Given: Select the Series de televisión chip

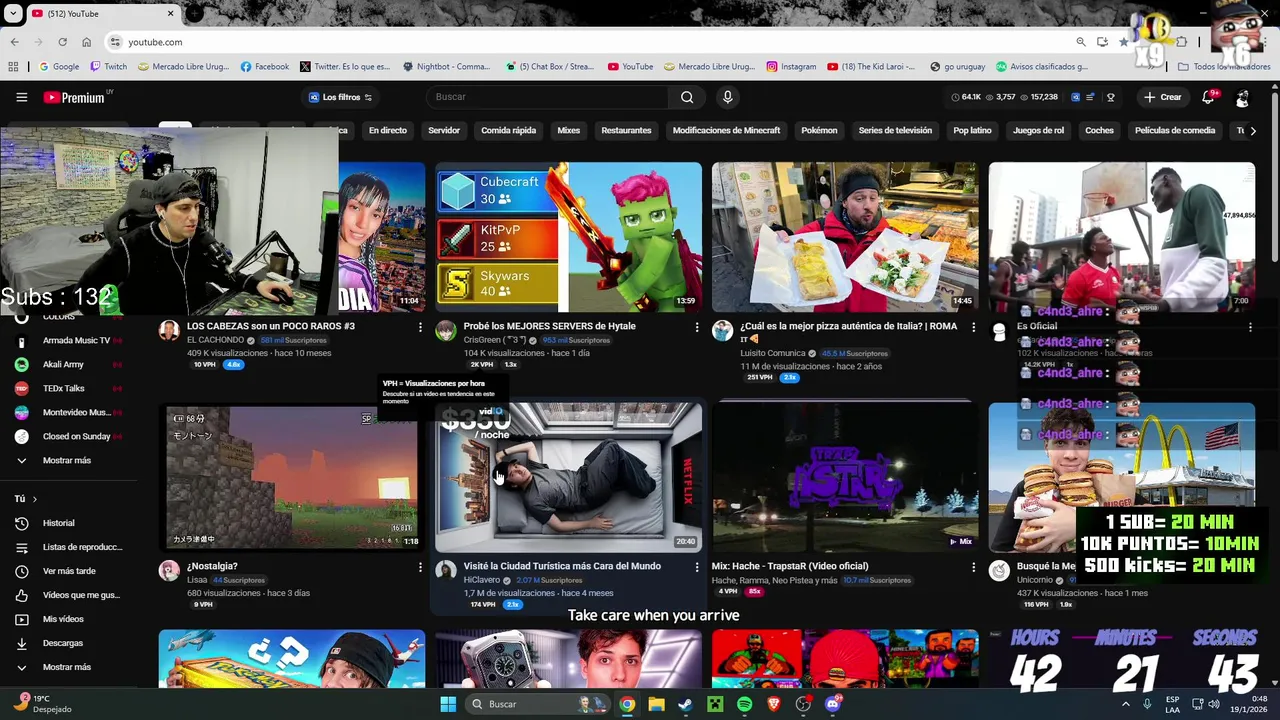Looking at the screenshot, I should click(x=895, y=131).
